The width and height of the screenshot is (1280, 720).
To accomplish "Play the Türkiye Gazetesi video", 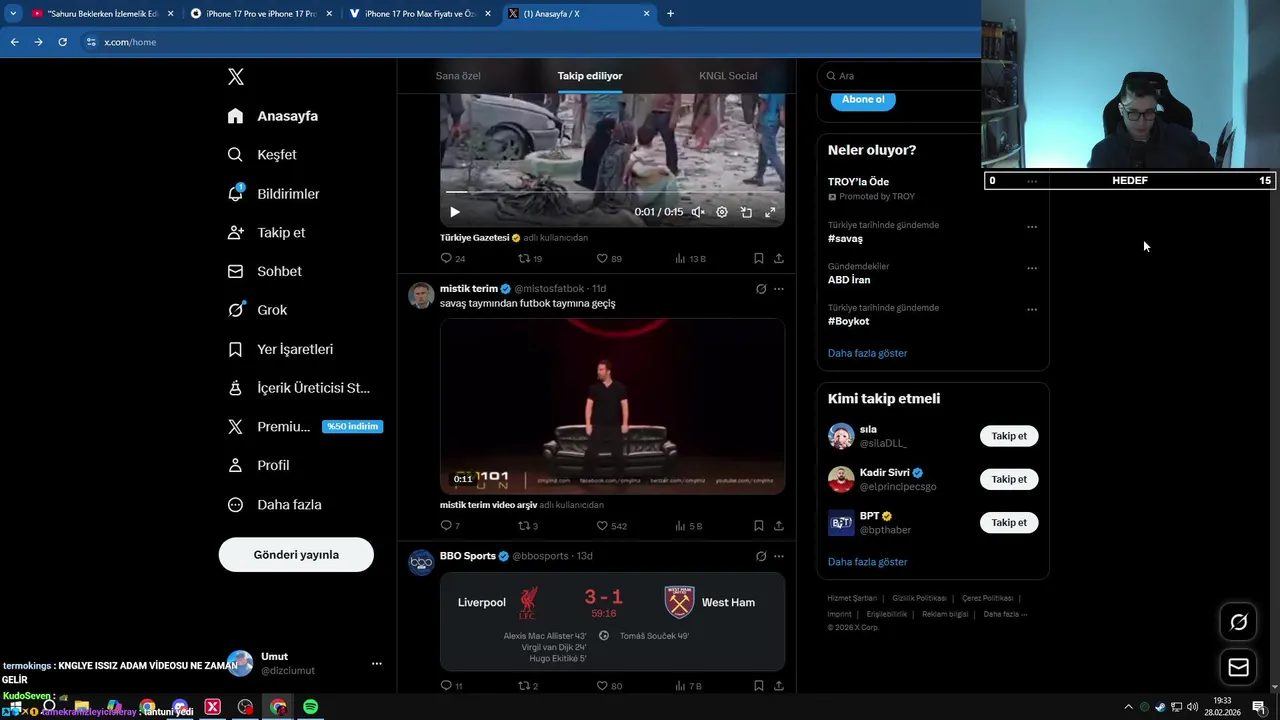I will (455, 212).
